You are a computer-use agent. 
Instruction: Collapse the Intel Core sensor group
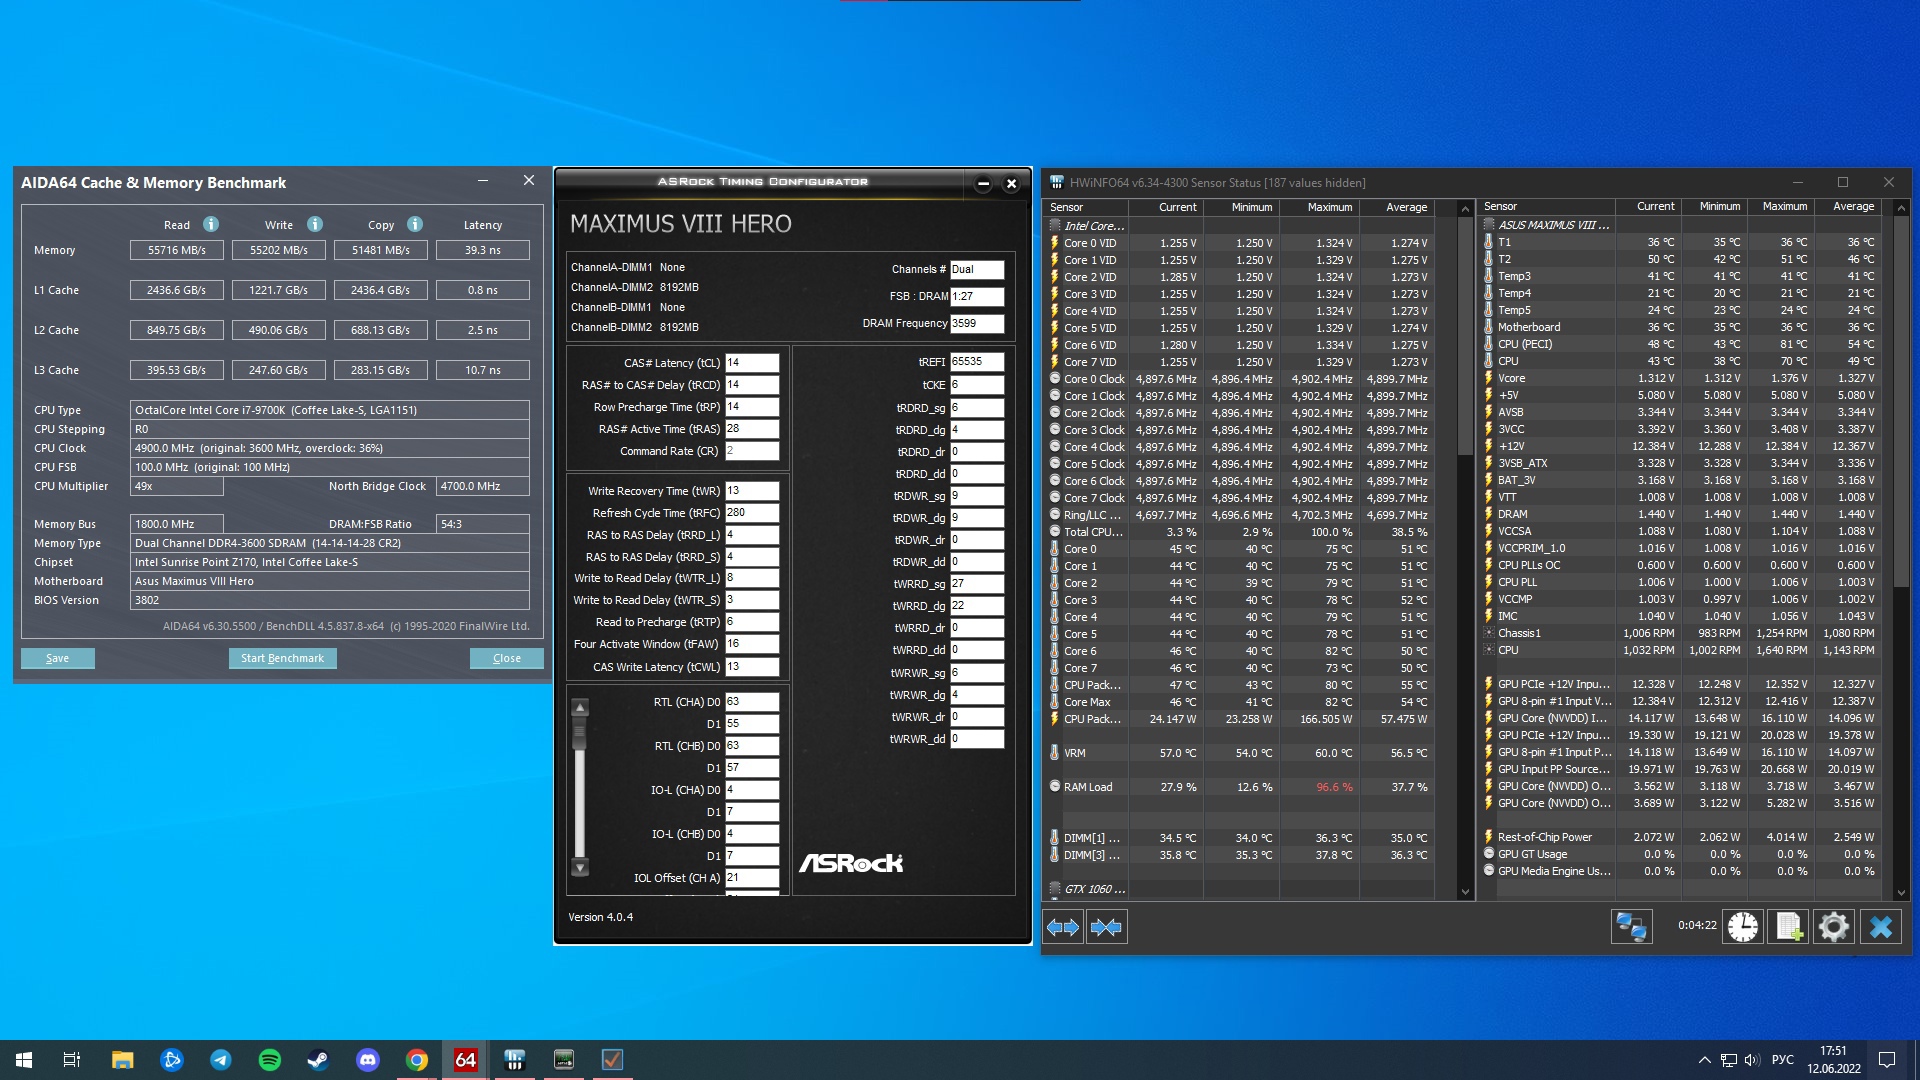[1093, 226]
